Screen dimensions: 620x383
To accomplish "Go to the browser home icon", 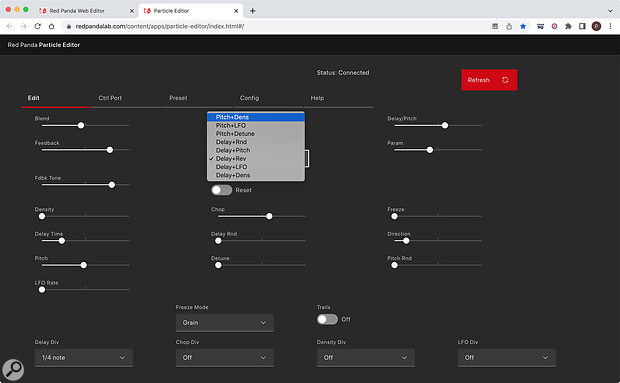I will pos(51,26).
